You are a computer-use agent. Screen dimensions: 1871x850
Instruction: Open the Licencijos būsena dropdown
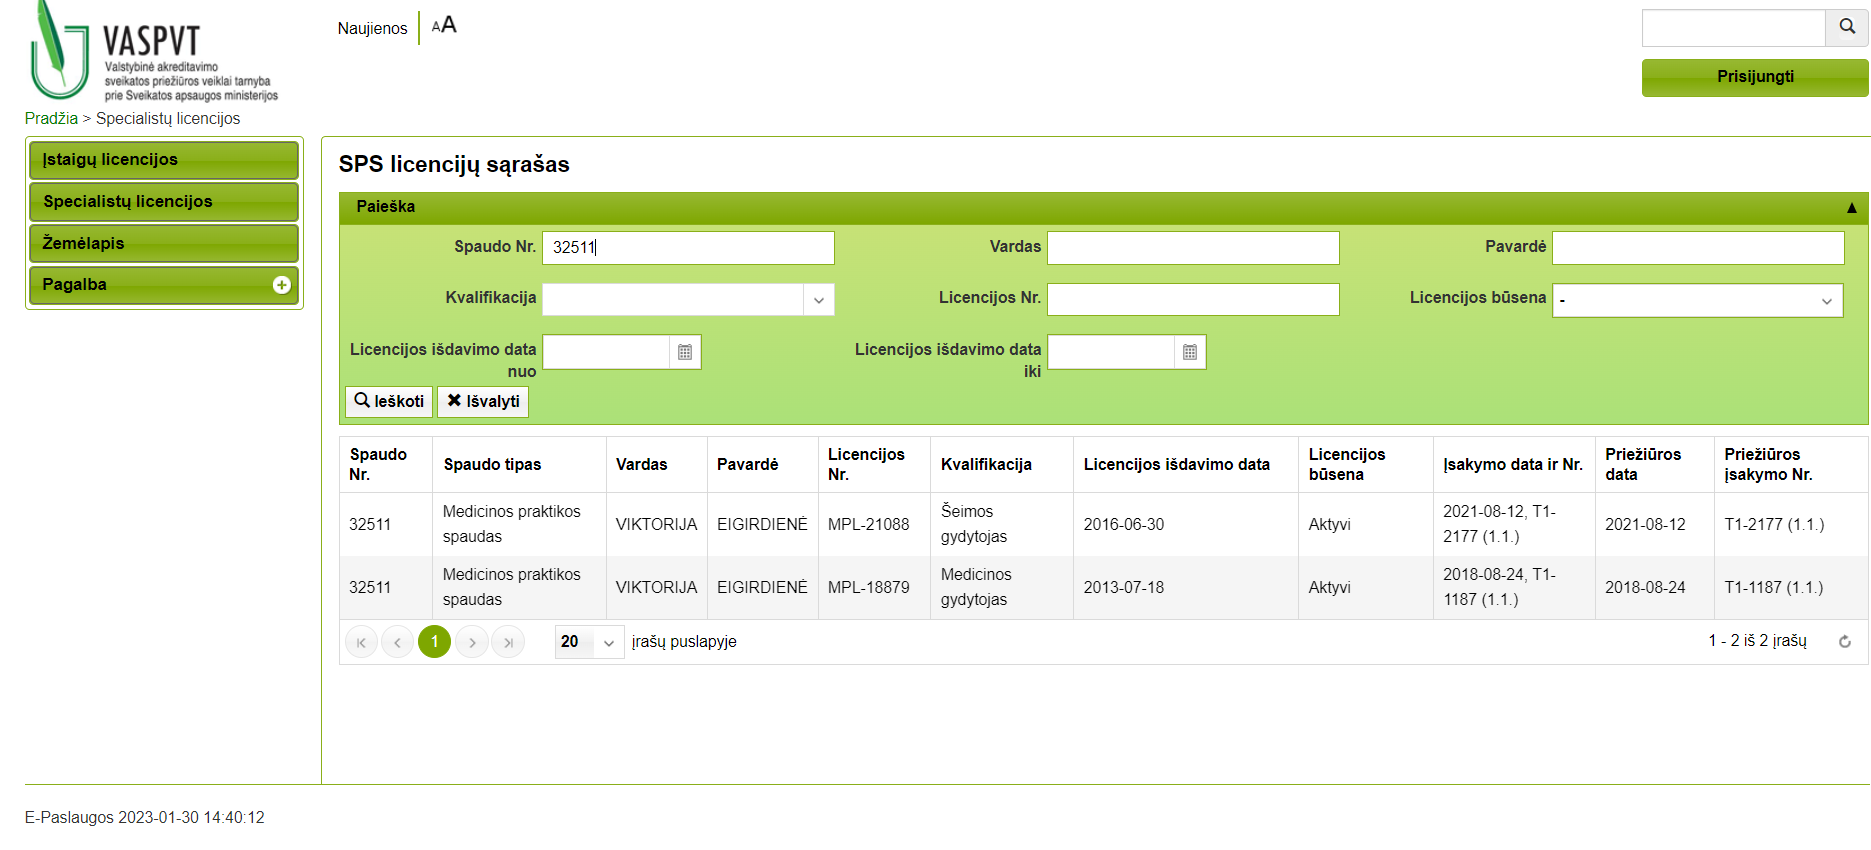click(x=1826, y=301)
